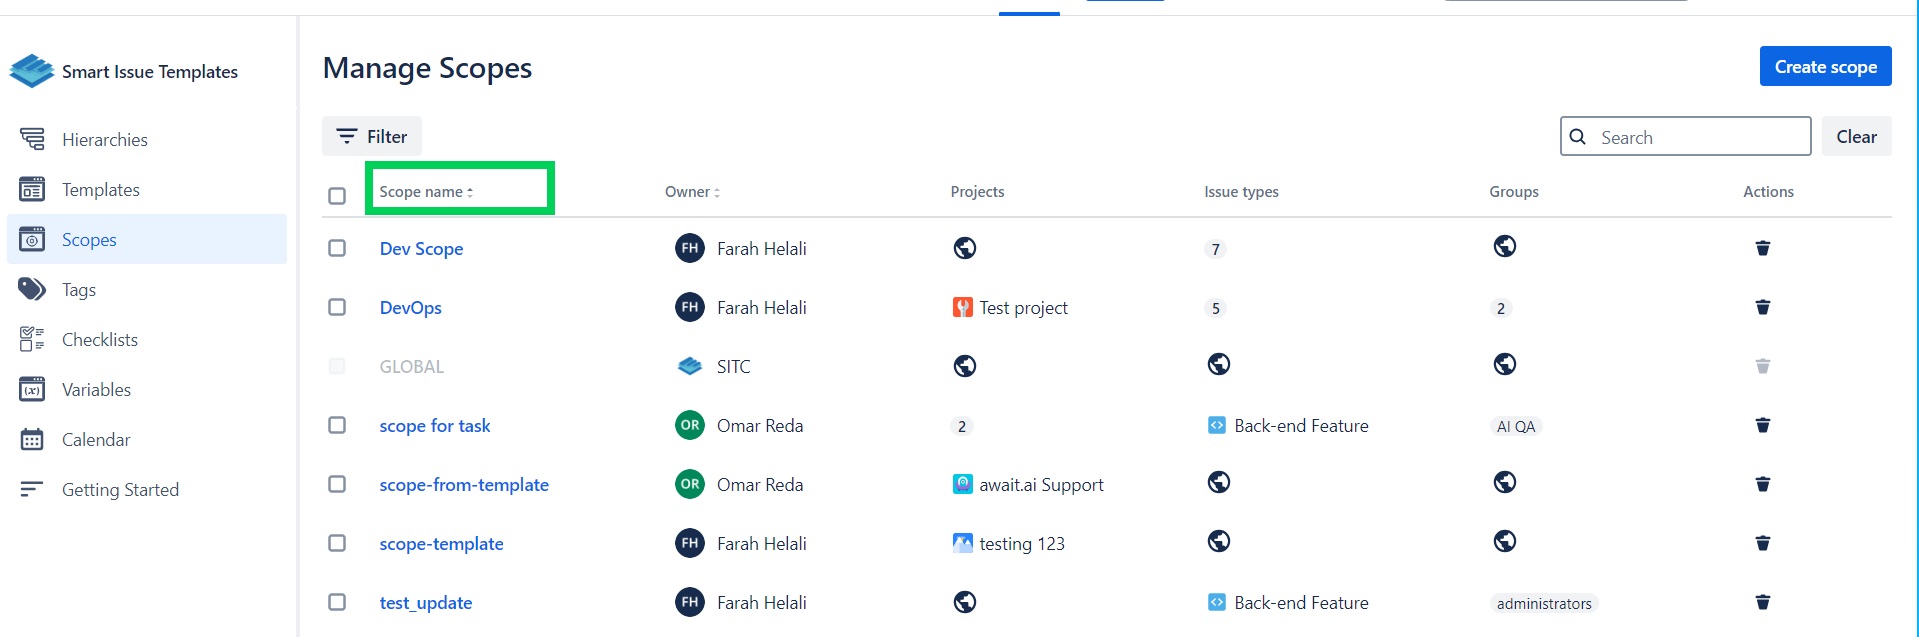The height and width of the screenshot is (637, 1919).
Task: Tick the select-all checkbox in table header
Action: [x=337, y=196]
